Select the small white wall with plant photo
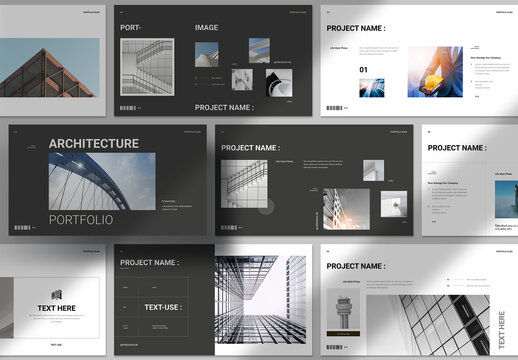 click(x=394, y=204)
